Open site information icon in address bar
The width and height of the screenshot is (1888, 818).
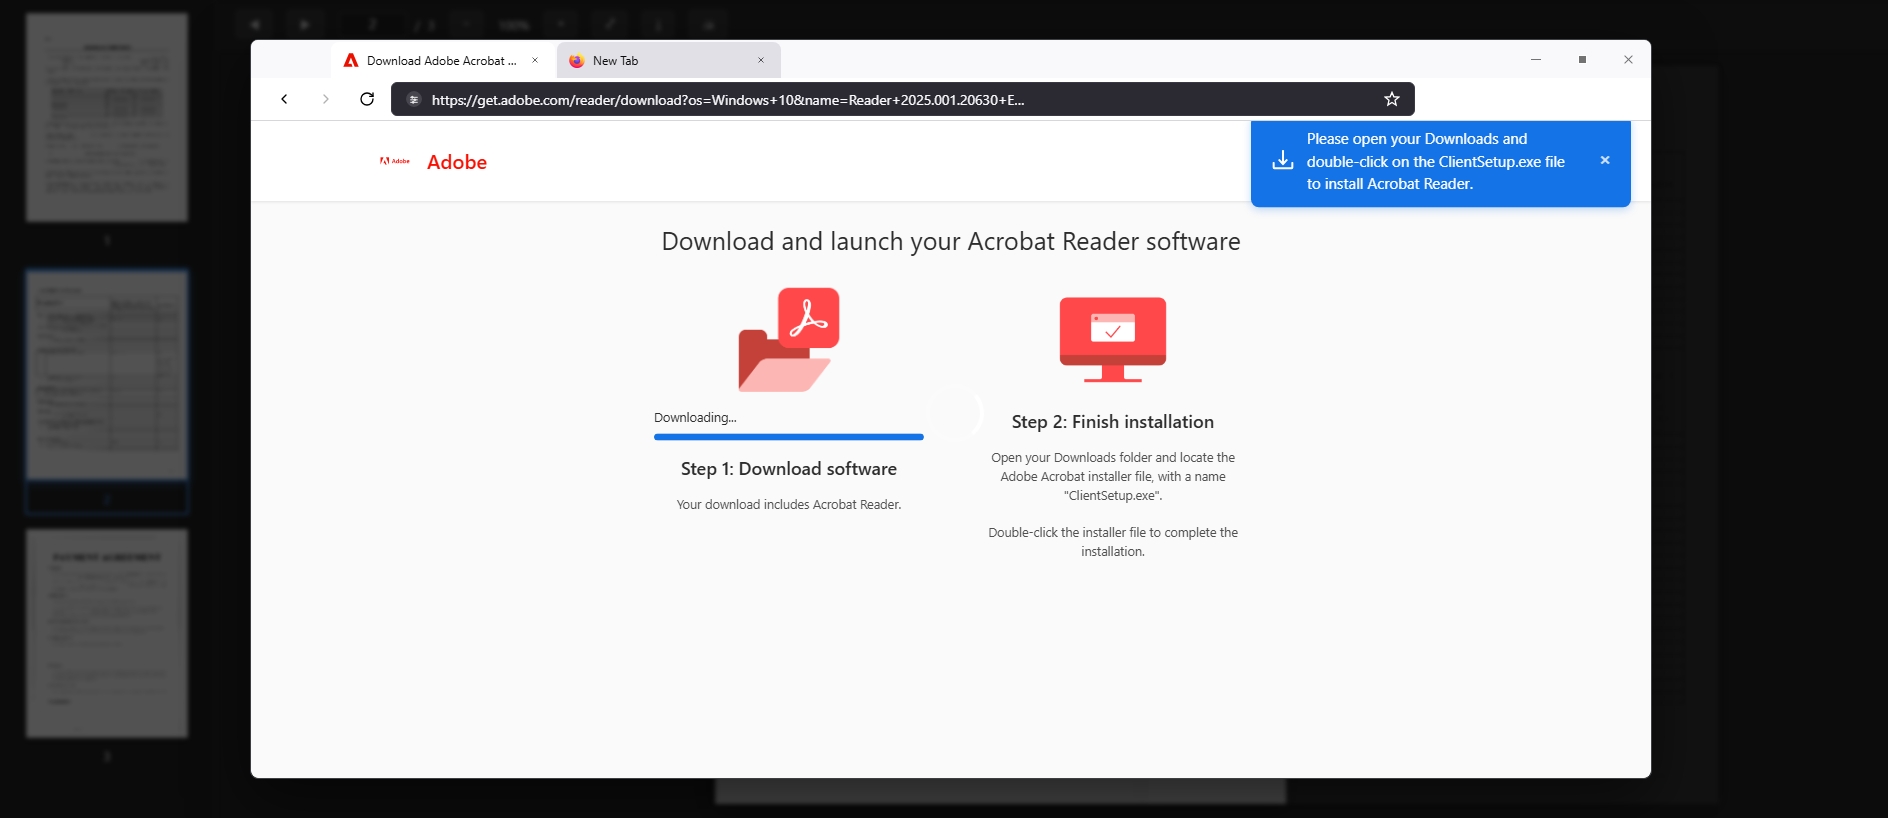414,100
